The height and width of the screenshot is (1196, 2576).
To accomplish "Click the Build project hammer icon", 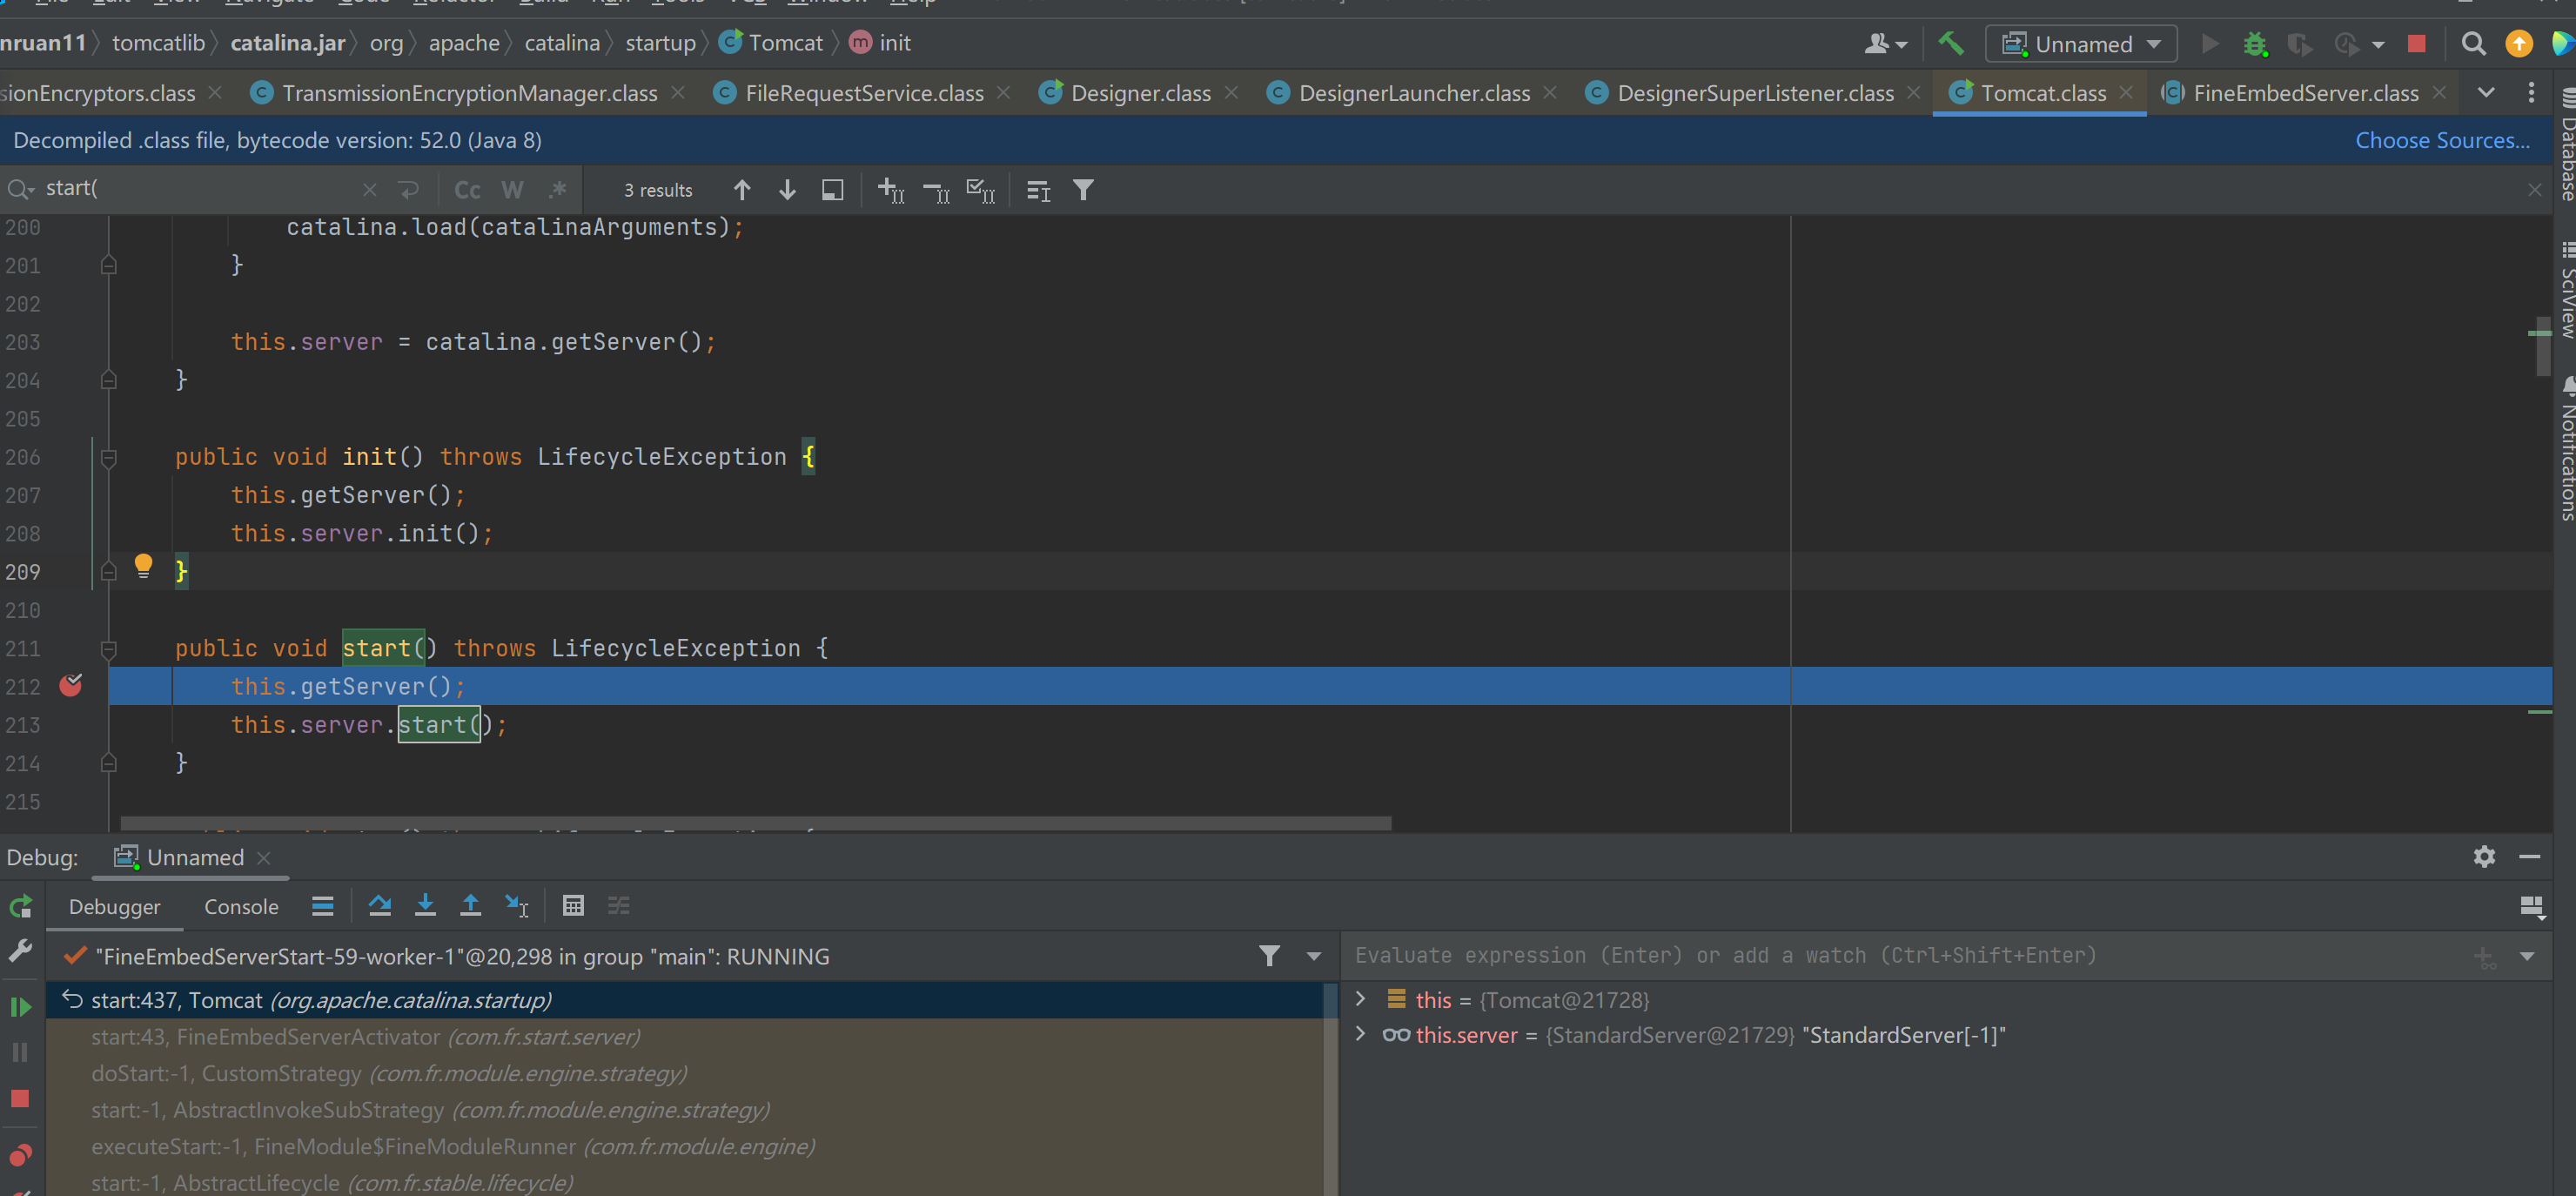I will coord(1950,44).
